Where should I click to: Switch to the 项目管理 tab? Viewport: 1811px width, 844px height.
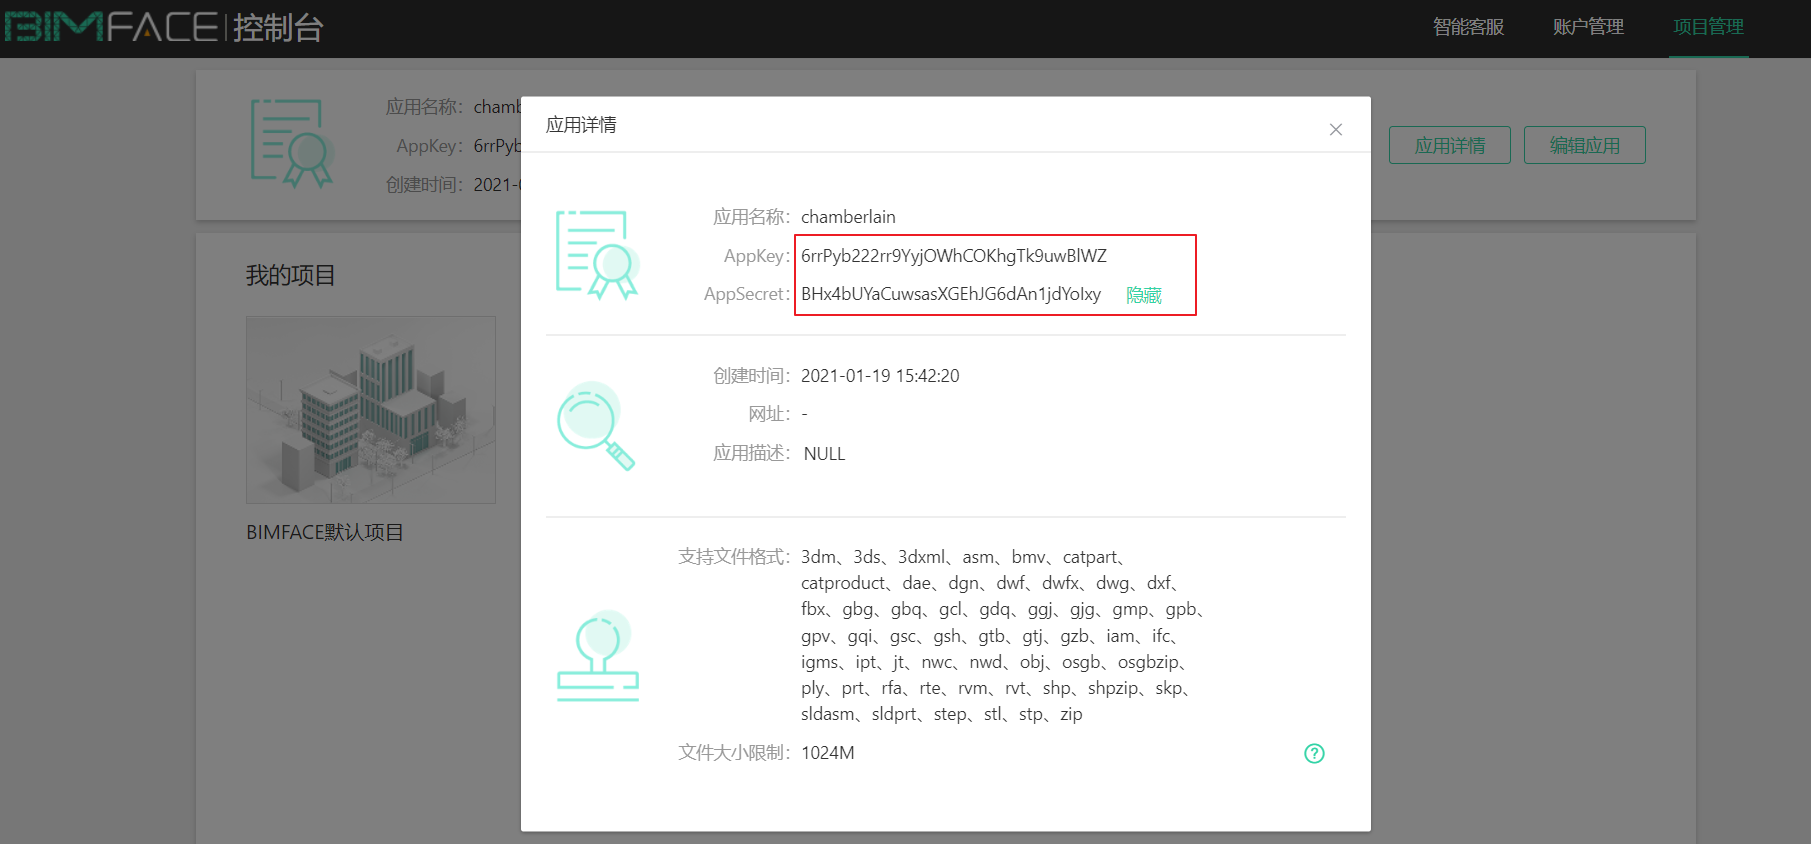click(1708, 27)
